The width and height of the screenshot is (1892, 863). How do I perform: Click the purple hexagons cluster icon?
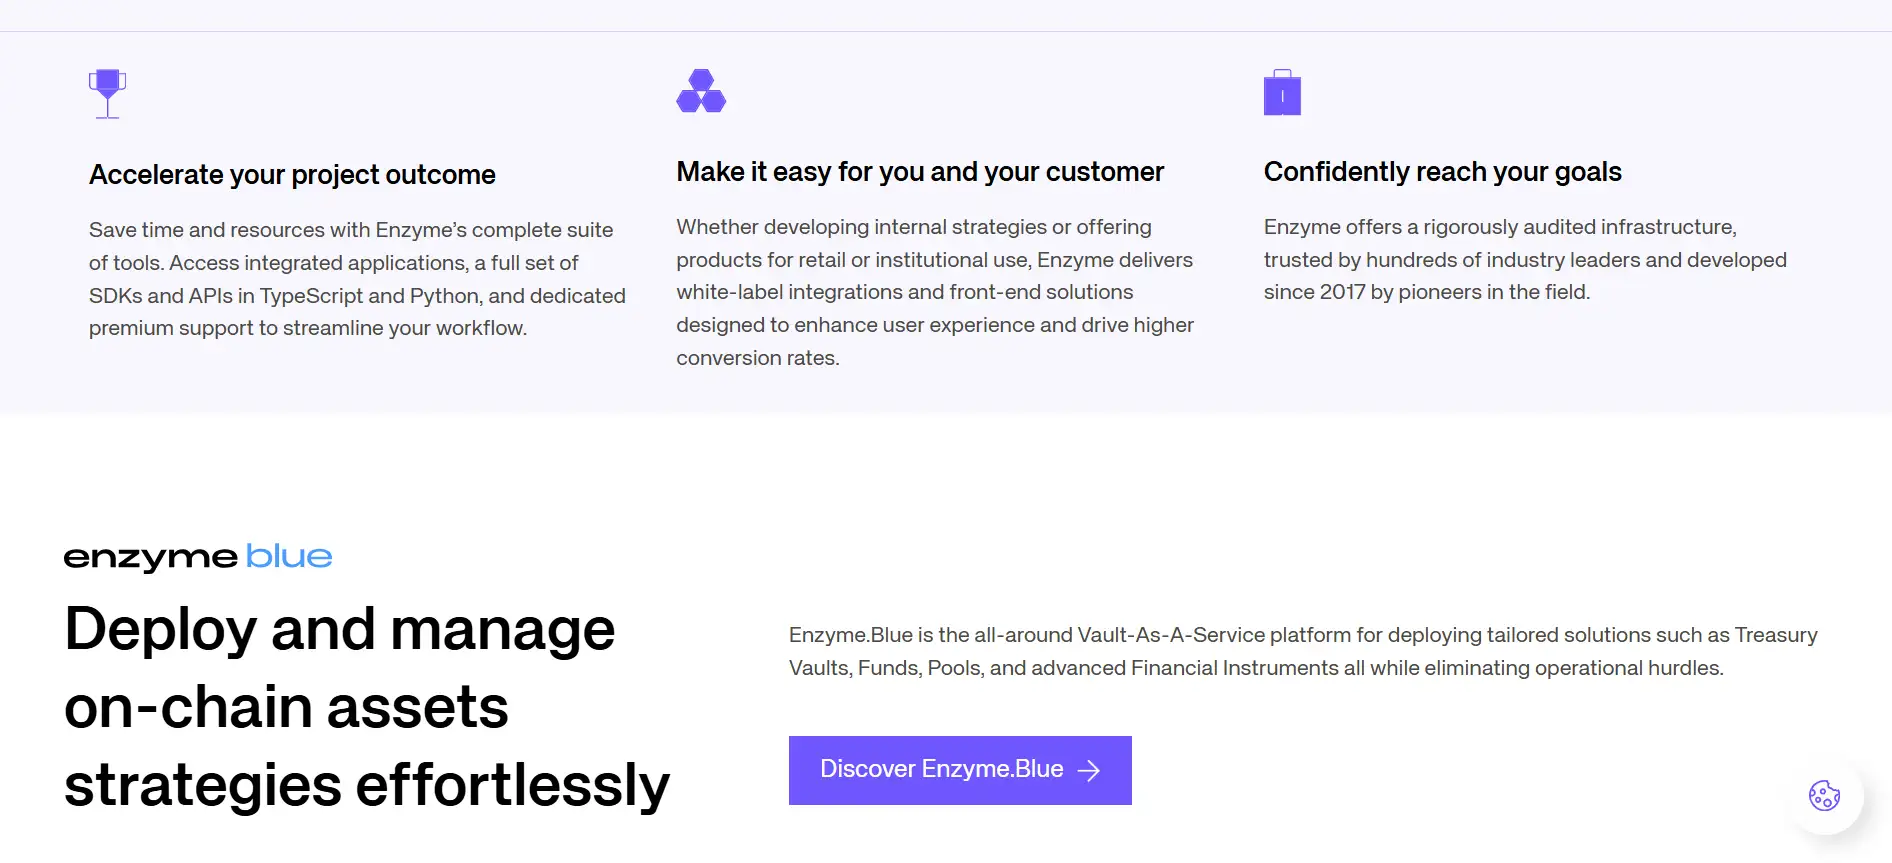(x=701, y=91)
